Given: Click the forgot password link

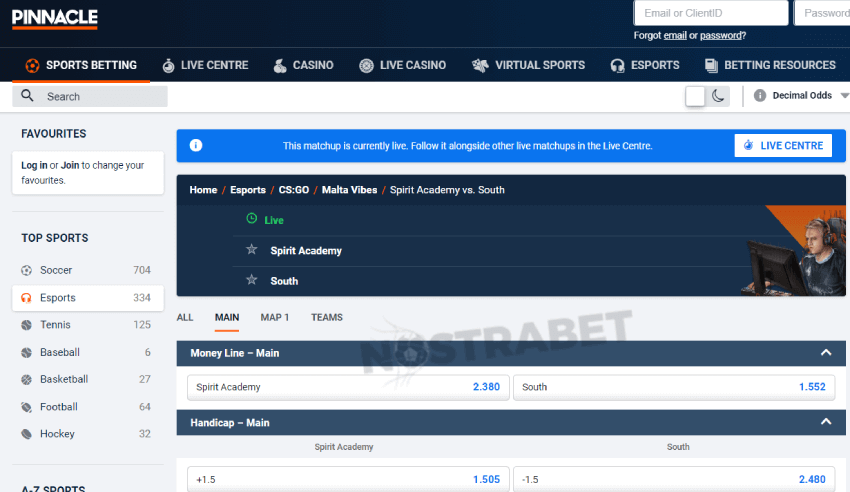Looking at the screenshot, I should click(720, 36).
